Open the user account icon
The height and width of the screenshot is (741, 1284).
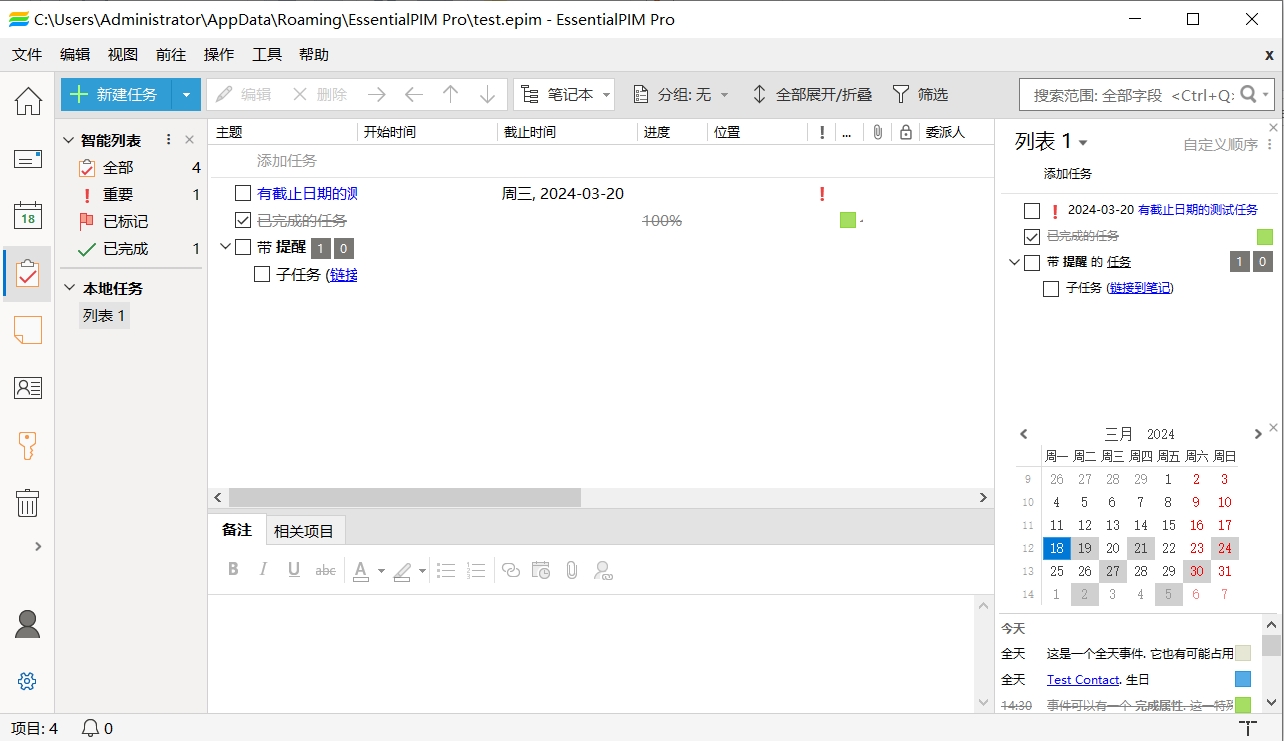tap(28, 624)
